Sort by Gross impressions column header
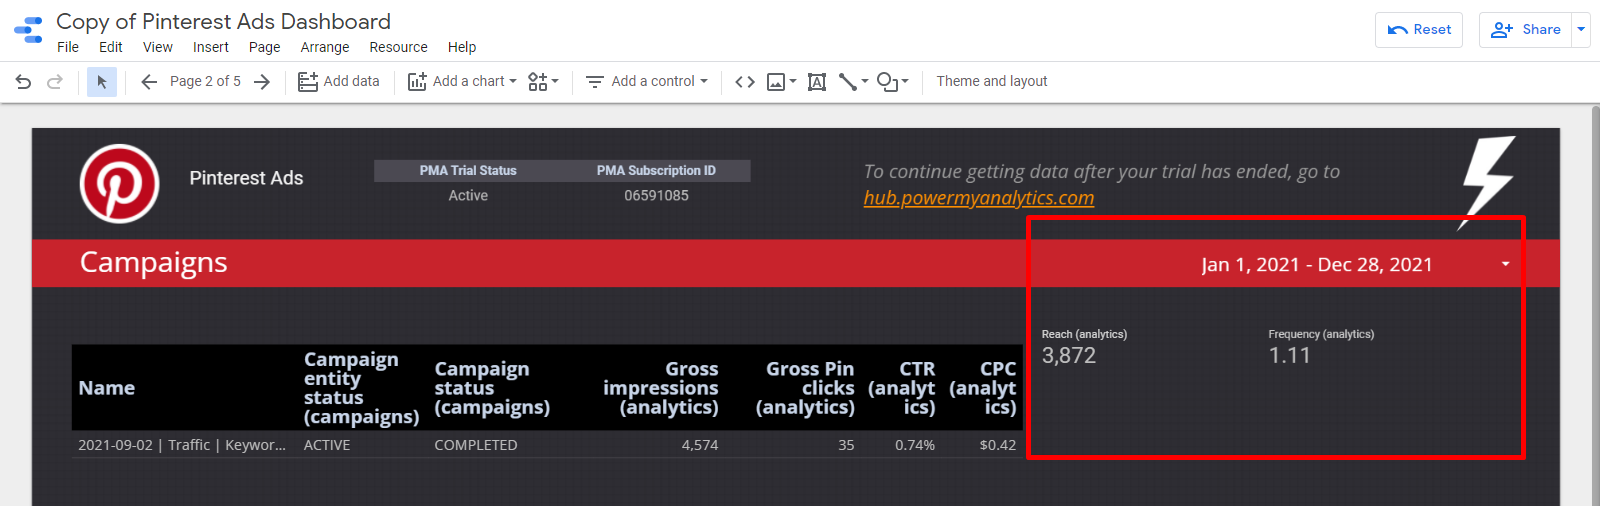Screen dimensions: 1600x506 (x=661, y=388)
